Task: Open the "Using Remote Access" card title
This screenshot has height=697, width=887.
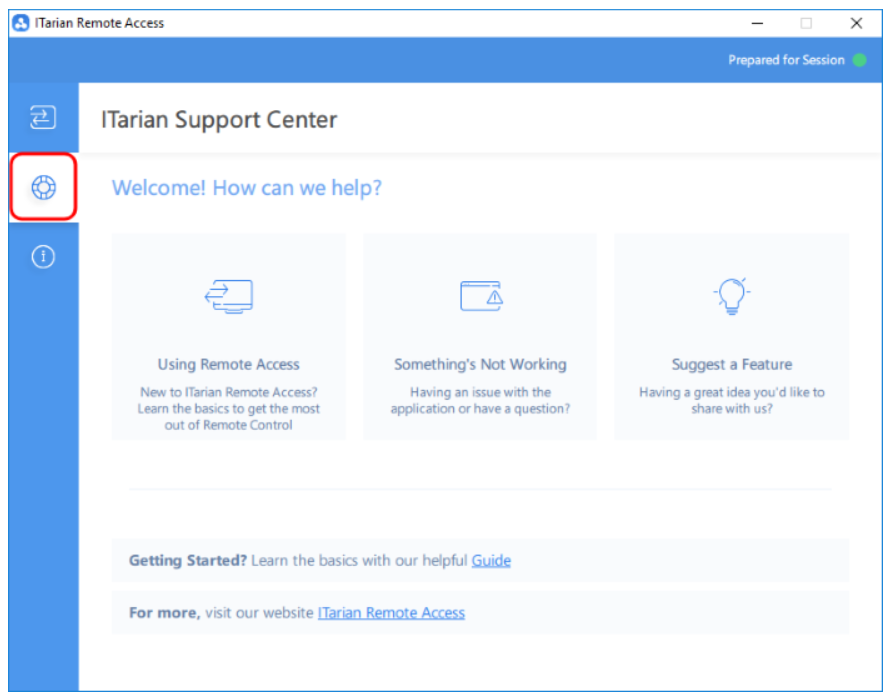Action: point(228,364)
